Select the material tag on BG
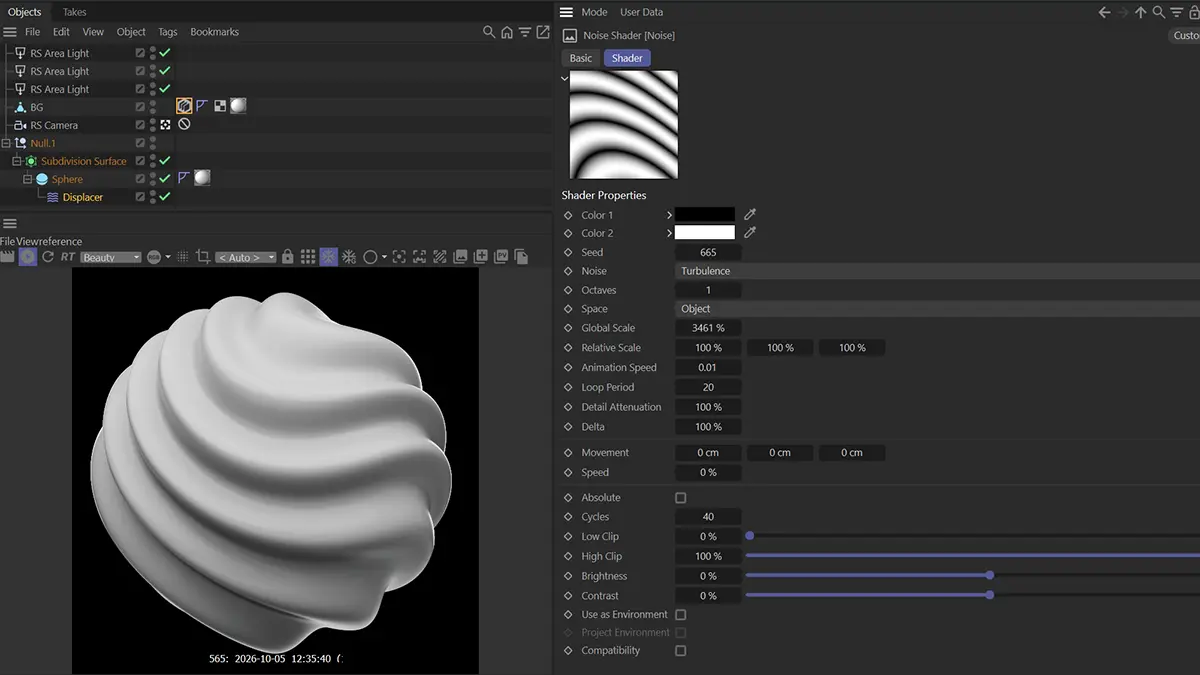The width and height of the screenshot is (1200, 675). 238,105
